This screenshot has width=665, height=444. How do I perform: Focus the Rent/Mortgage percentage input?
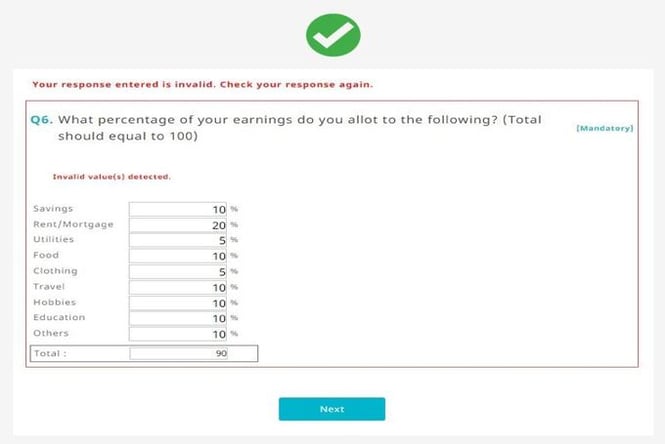tap(178, 225)
